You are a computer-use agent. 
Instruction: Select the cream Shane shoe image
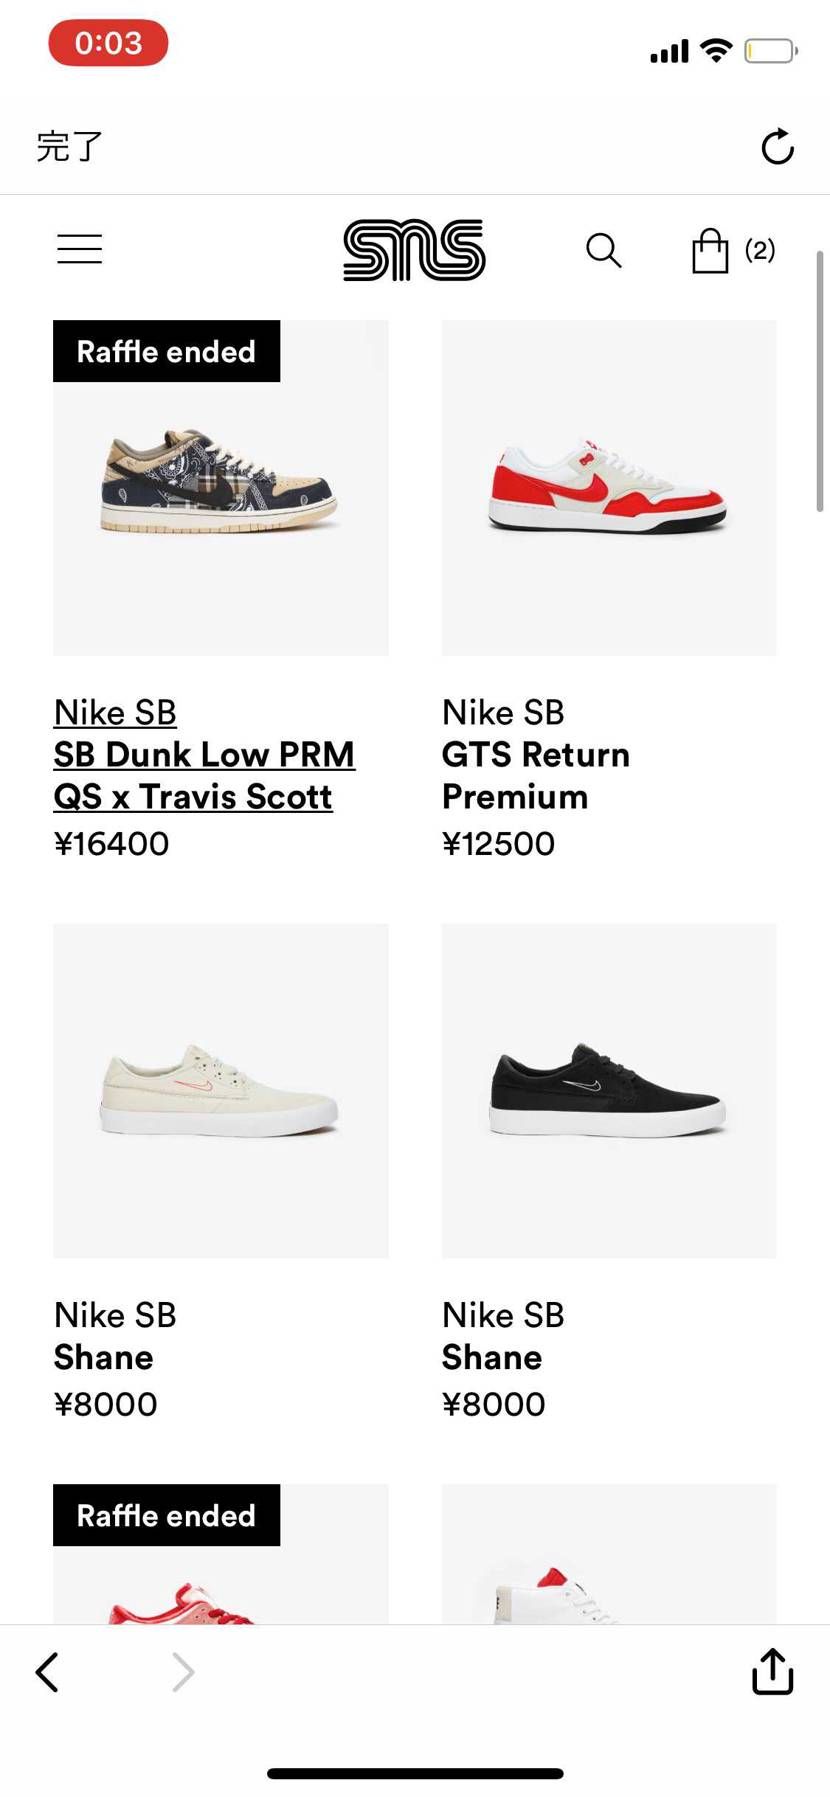coord(220,1090)
